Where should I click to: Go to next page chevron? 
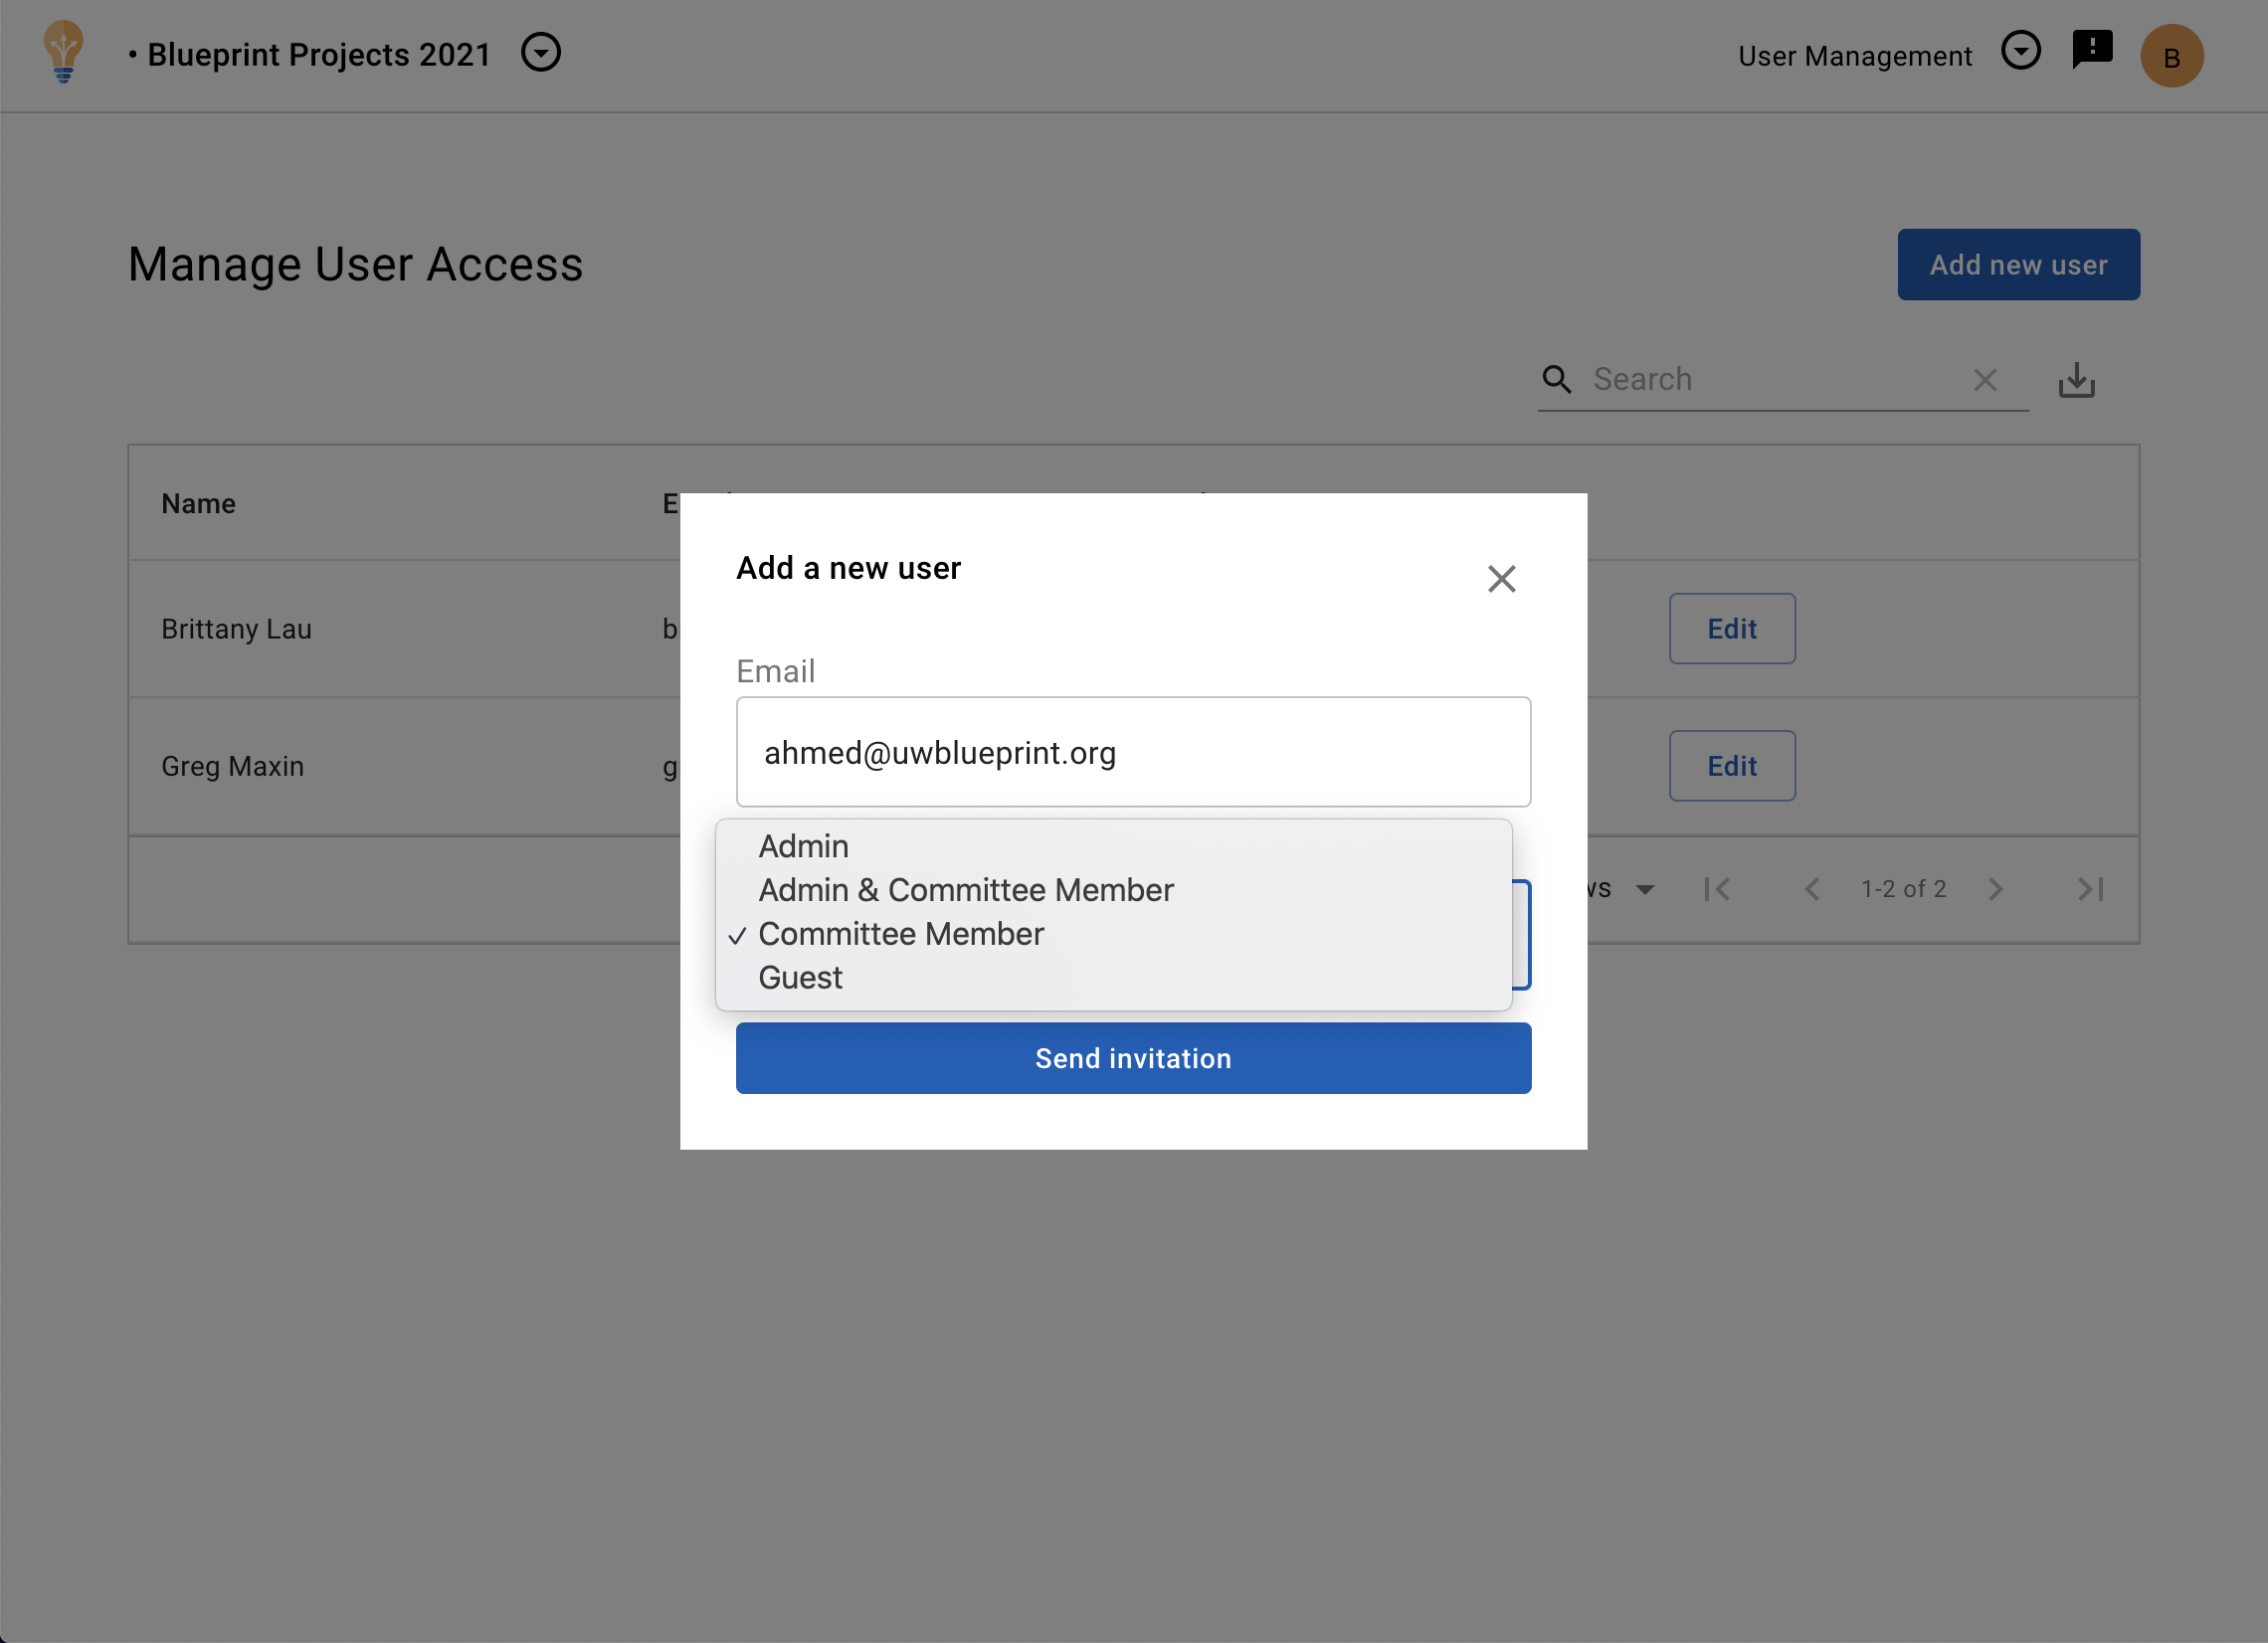pos(1995,889)
